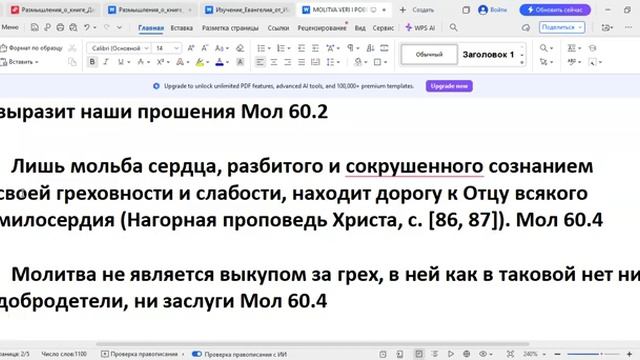Image resolution: width=640 pixels, height=360 pixels.
Task: Click the Clear formatting eraser icon
Action: (240, 48)
